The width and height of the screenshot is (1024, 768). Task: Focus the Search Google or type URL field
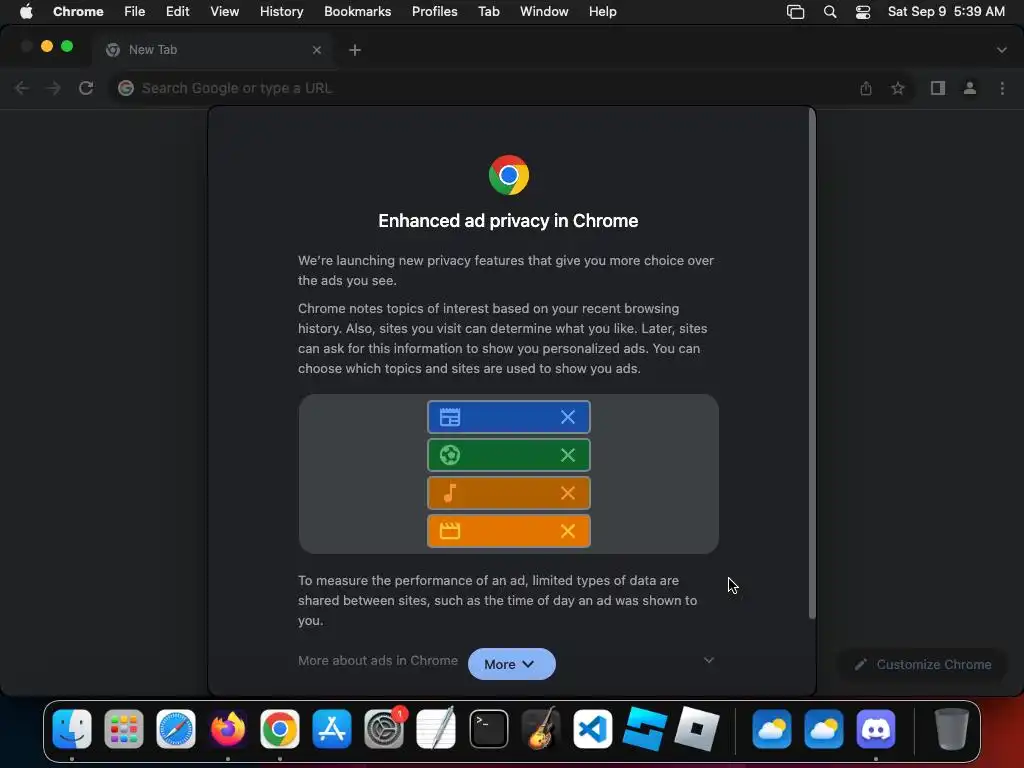click(483, 88)
